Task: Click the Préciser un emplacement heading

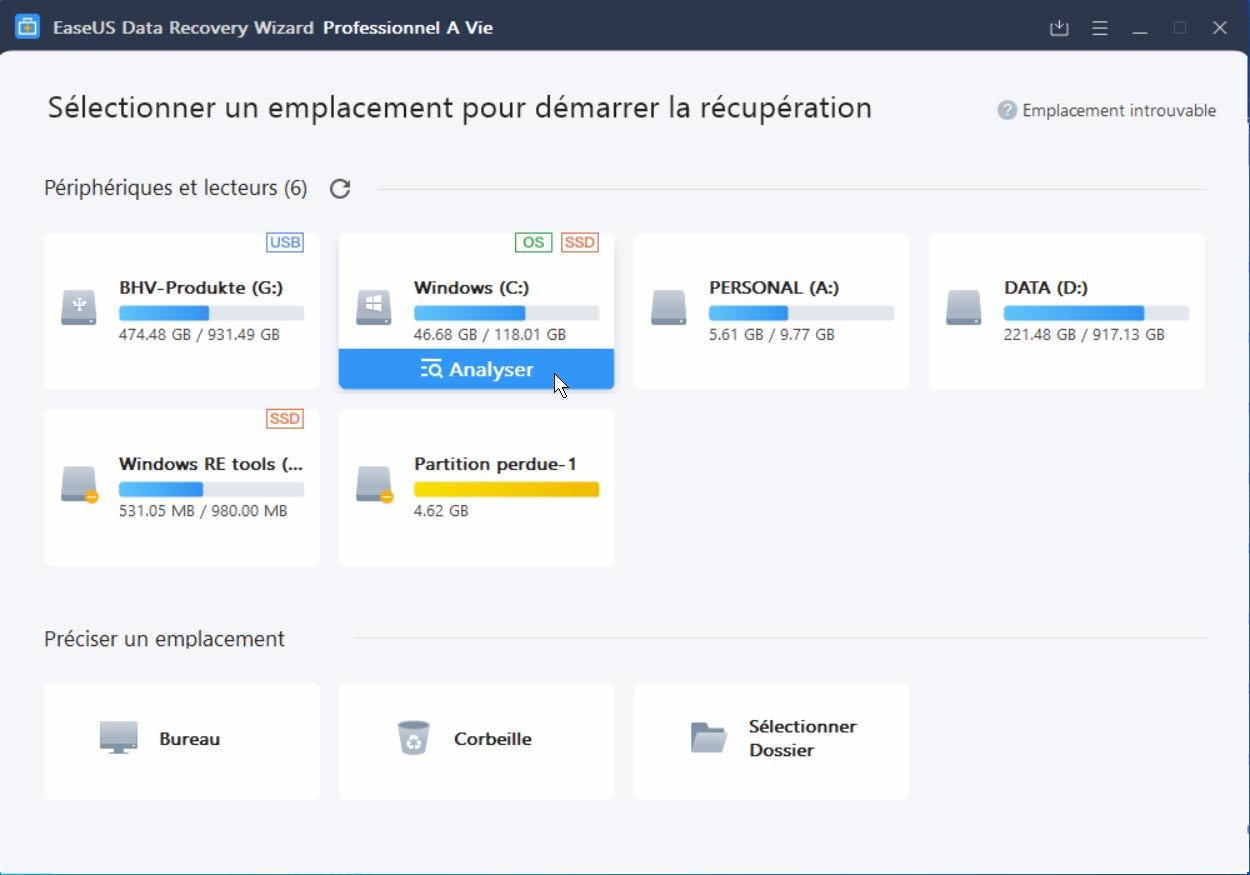Action: [165, 639]
